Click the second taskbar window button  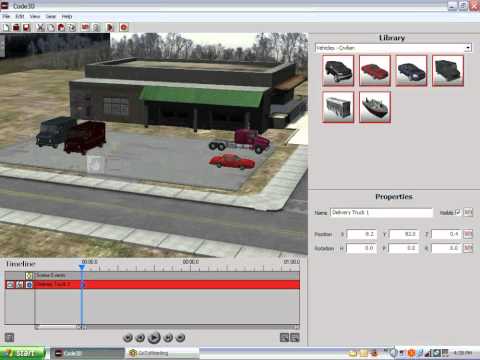click(x=163, y=353)
